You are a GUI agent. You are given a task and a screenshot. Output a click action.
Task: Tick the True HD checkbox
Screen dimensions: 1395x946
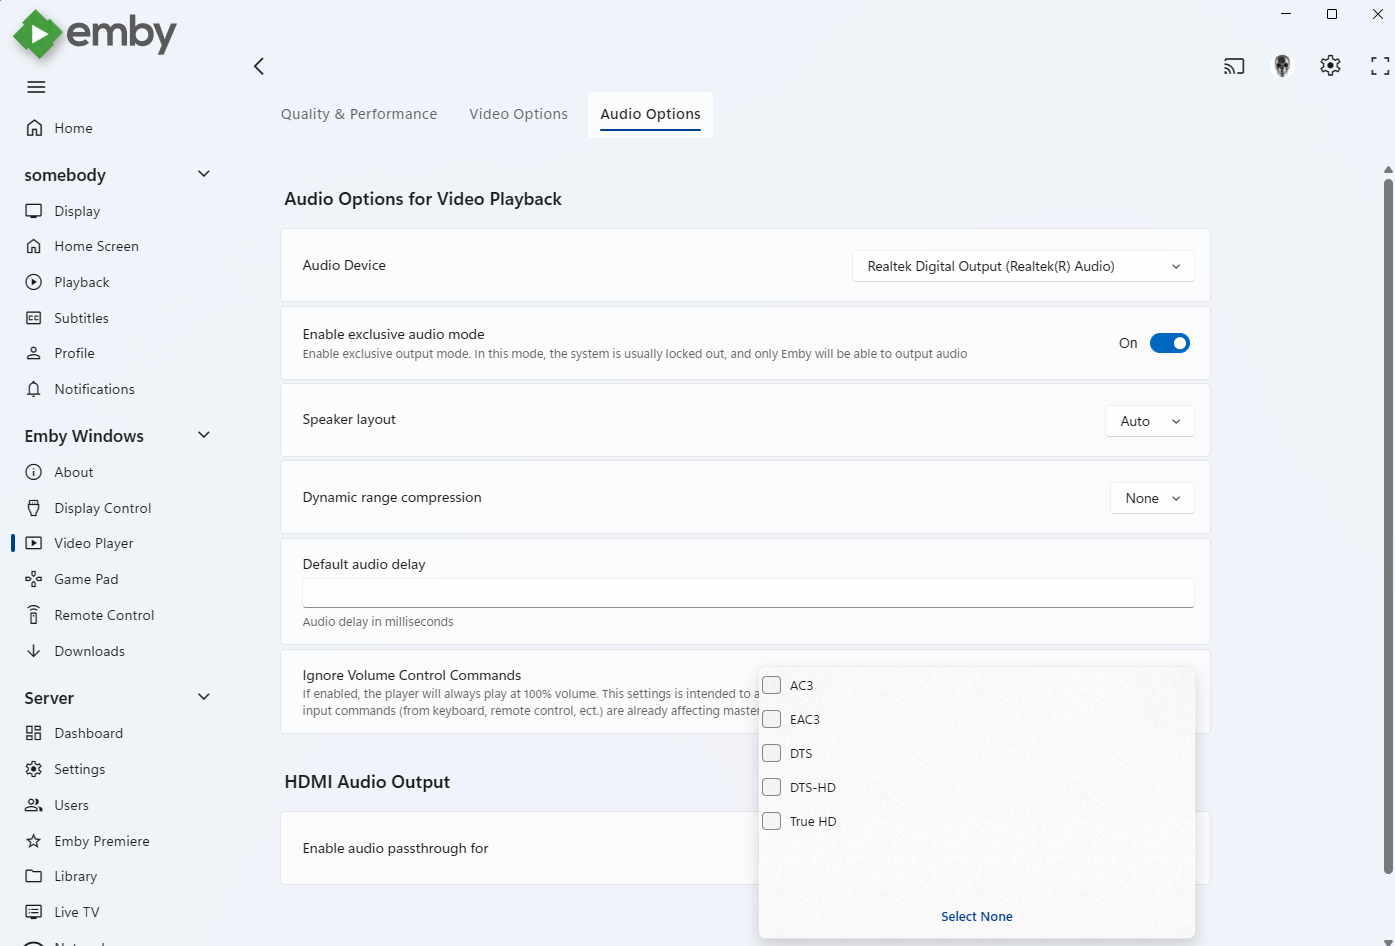click(772, 821)
